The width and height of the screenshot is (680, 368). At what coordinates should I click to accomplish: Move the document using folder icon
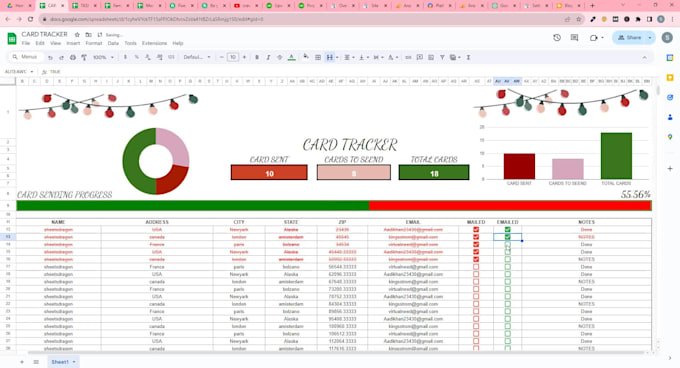tap(88, 35)
